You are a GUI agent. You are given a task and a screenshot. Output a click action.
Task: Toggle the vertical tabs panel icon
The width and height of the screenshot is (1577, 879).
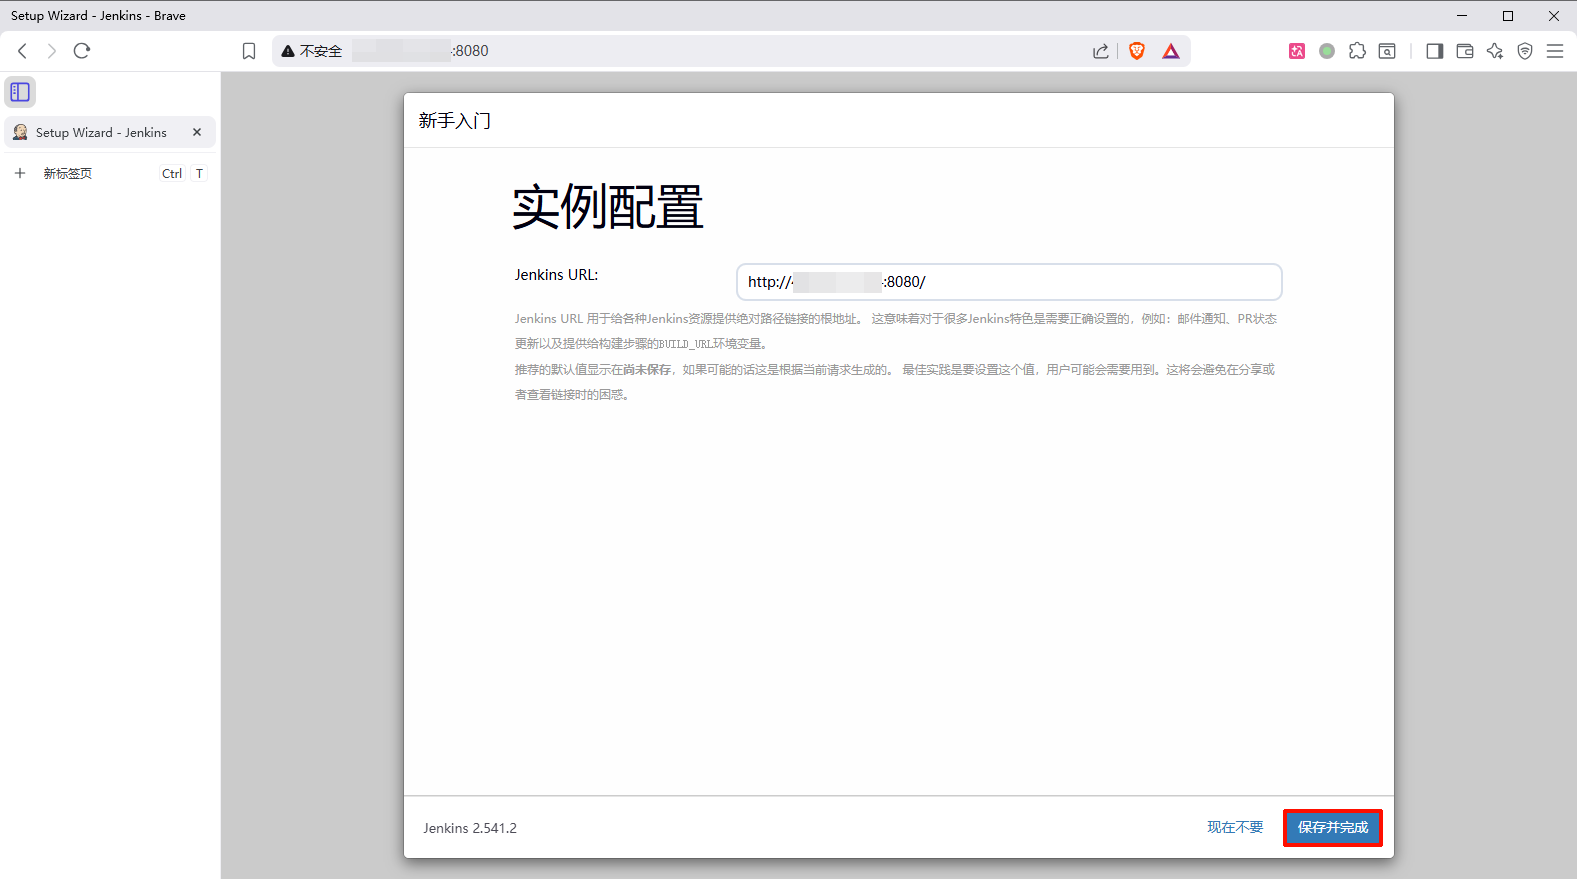(x=20, y=92)
